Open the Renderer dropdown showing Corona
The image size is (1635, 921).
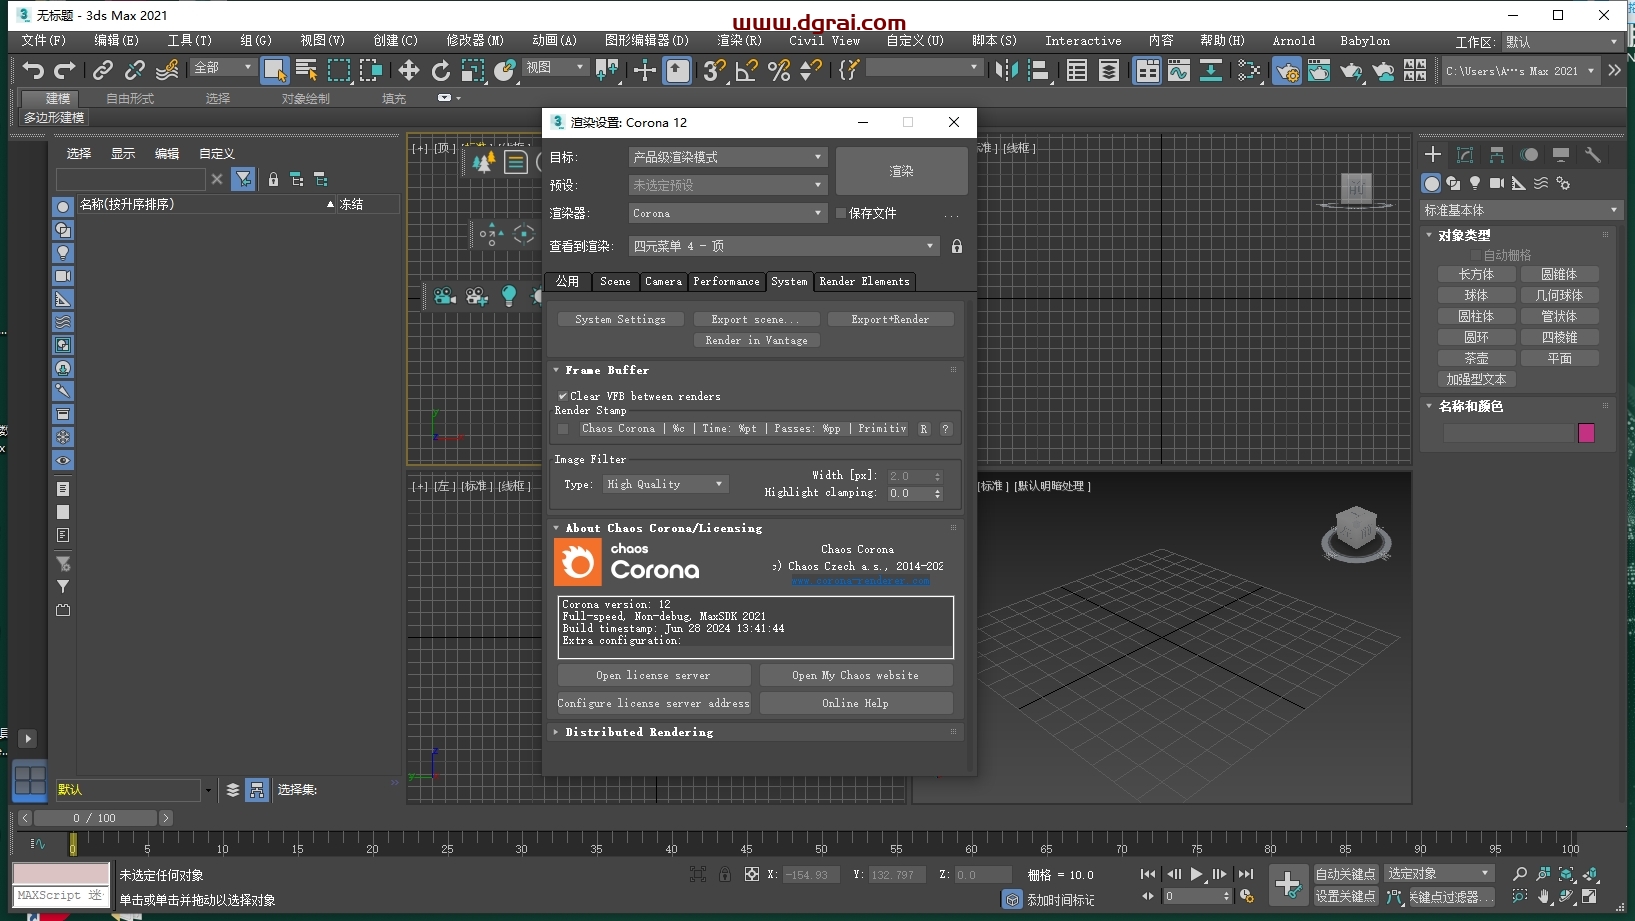coord(727,213)
